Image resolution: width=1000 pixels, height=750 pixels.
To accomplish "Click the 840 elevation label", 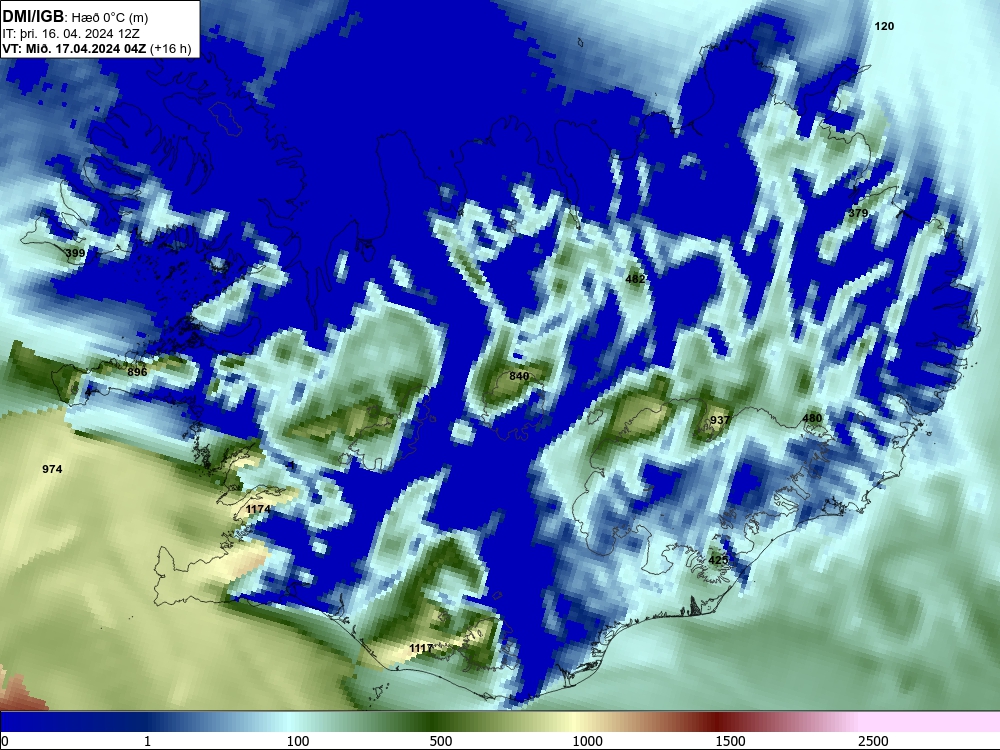I will 519,376.
